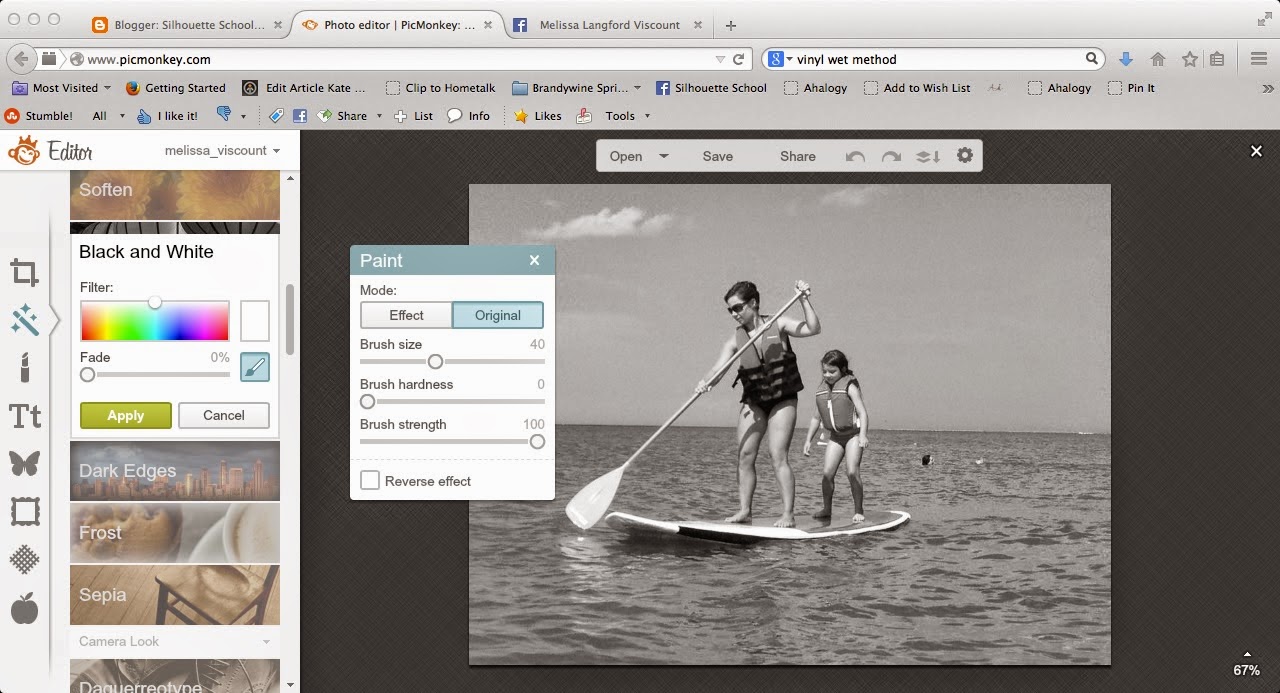This screenshot has width=1280, height=693.
Task: Select the paintbrush toggle in Black and White panel
Action: point(255,367)
